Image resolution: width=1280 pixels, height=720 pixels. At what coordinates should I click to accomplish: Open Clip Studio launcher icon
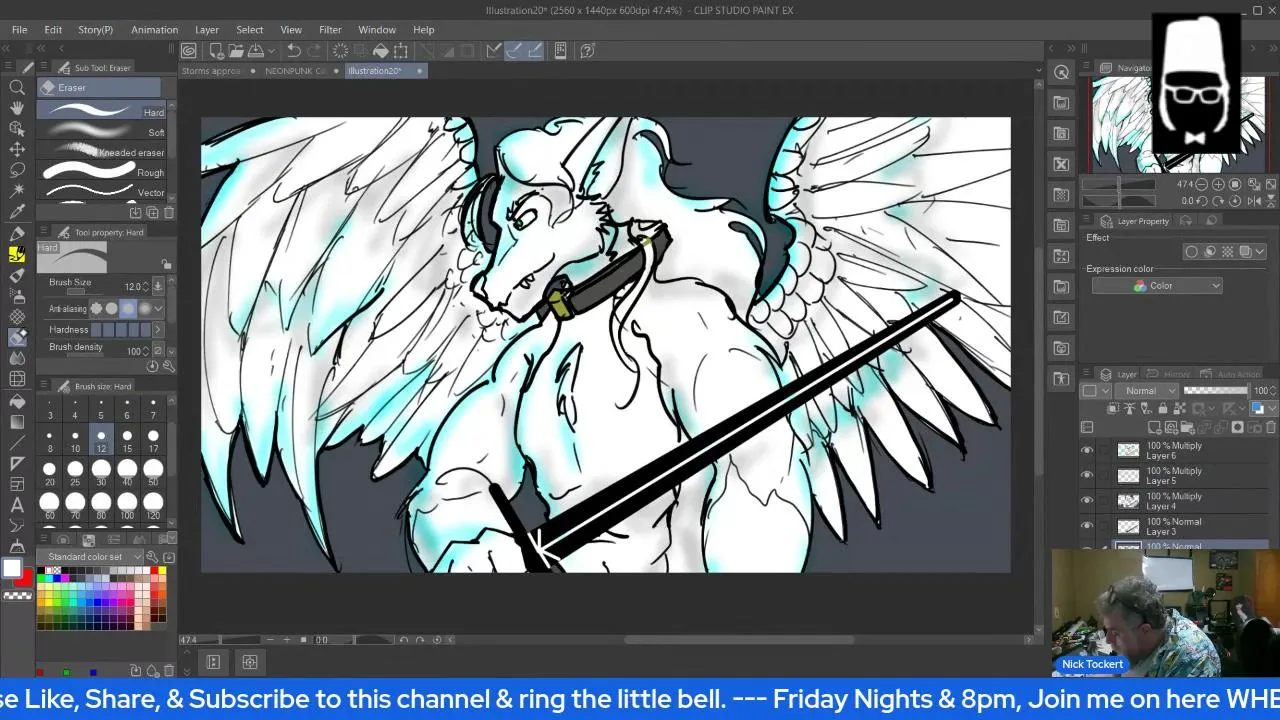point(188,50)
